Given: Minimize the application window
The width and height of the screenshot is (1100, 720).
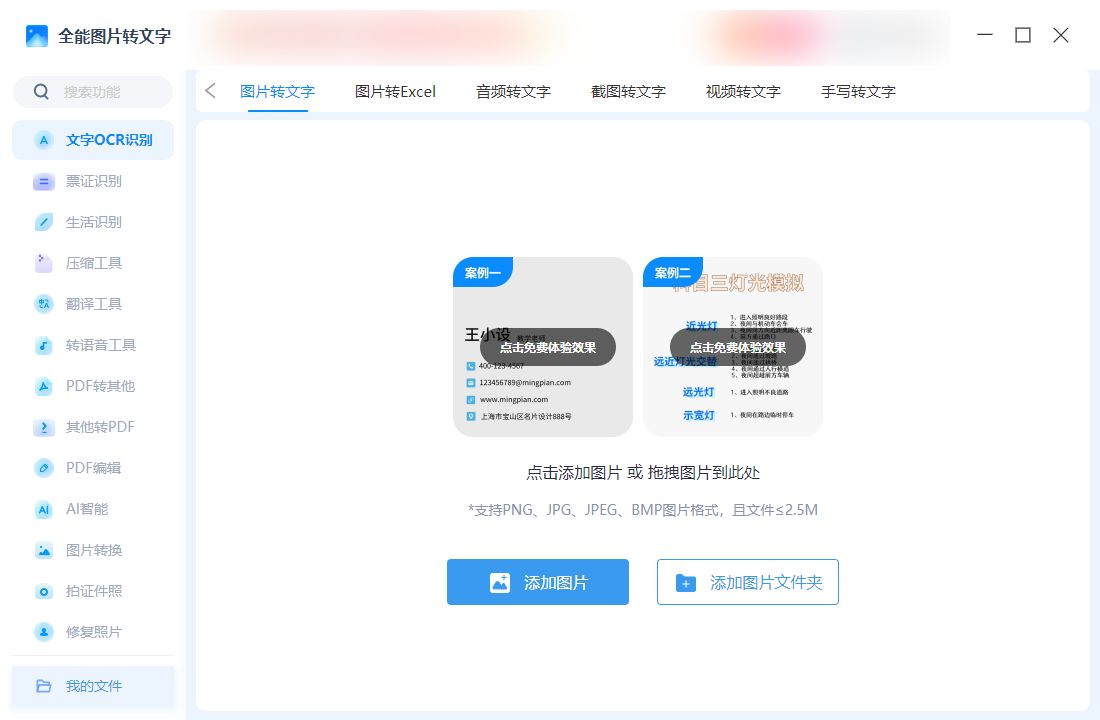Looking at the screenshot, I should (985, 35).
